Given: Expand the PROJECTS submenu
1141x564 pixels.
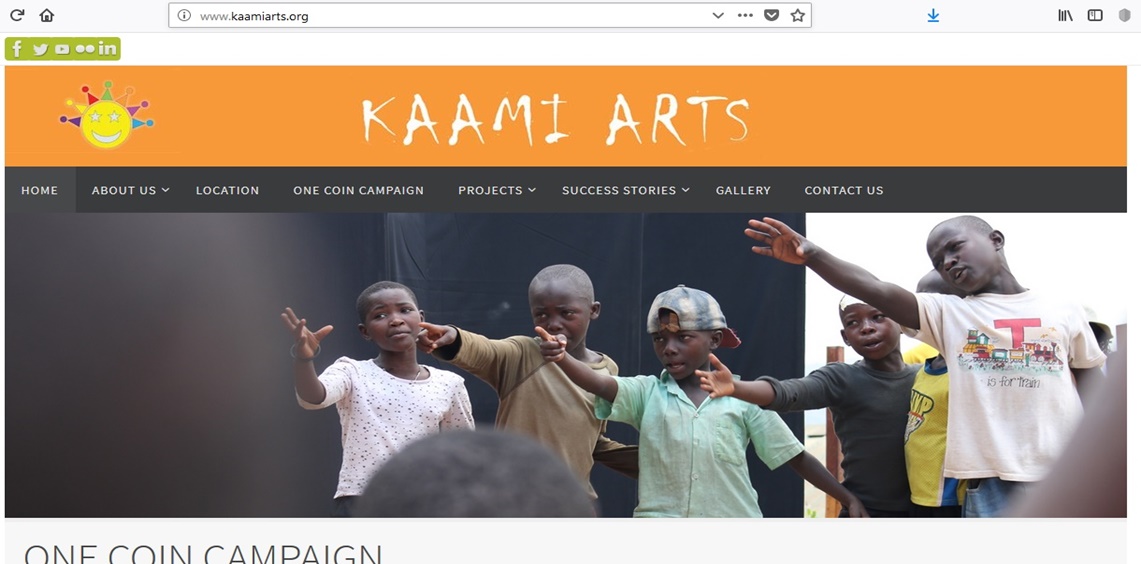Looking at the screenshot, I should 496,190.
